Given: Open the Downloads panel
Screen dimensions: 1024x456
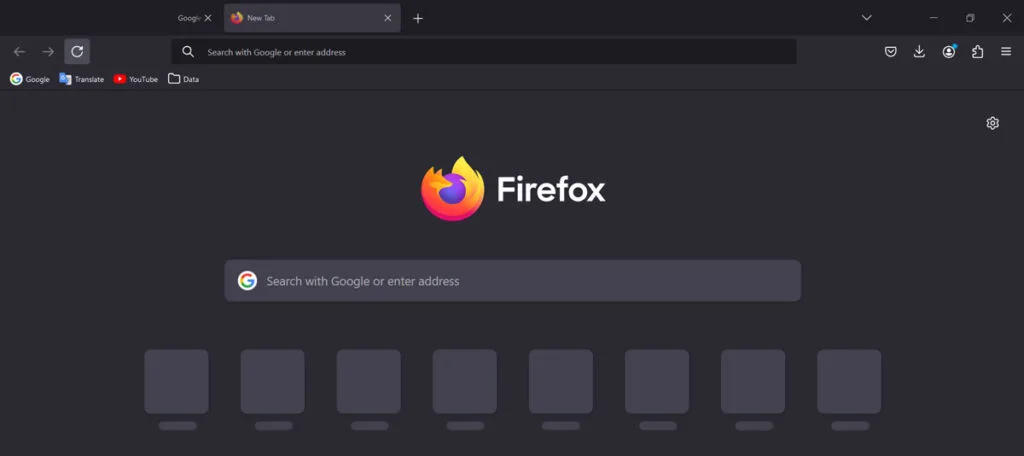Looking at the screenshot, I should tap(920, 52).
